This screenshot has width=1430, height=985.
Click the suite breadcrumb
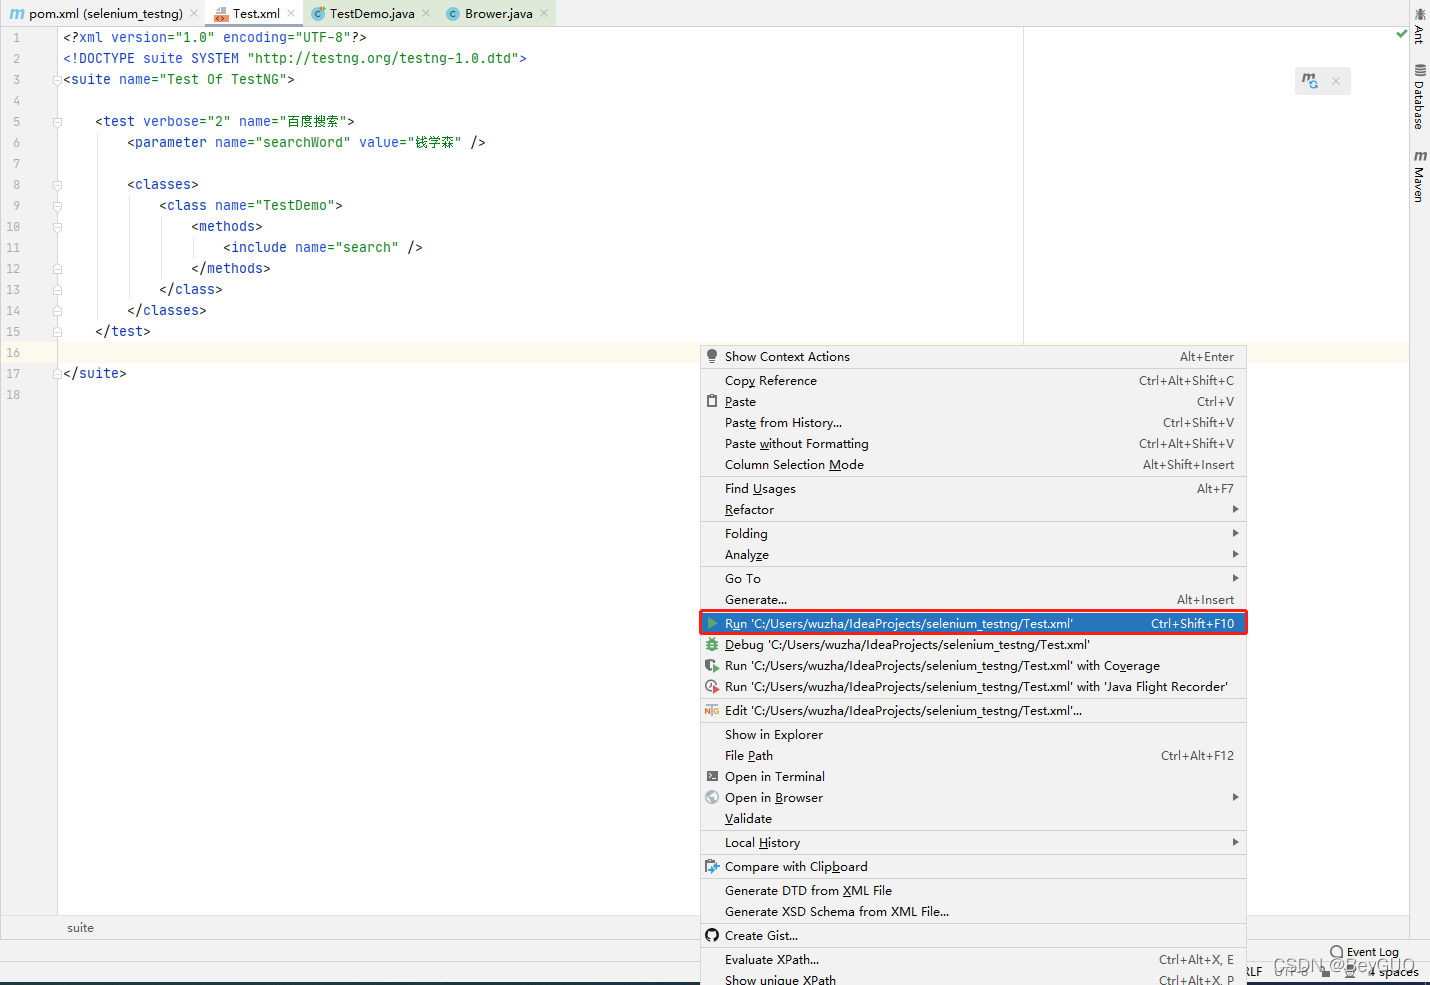(80, 928)
